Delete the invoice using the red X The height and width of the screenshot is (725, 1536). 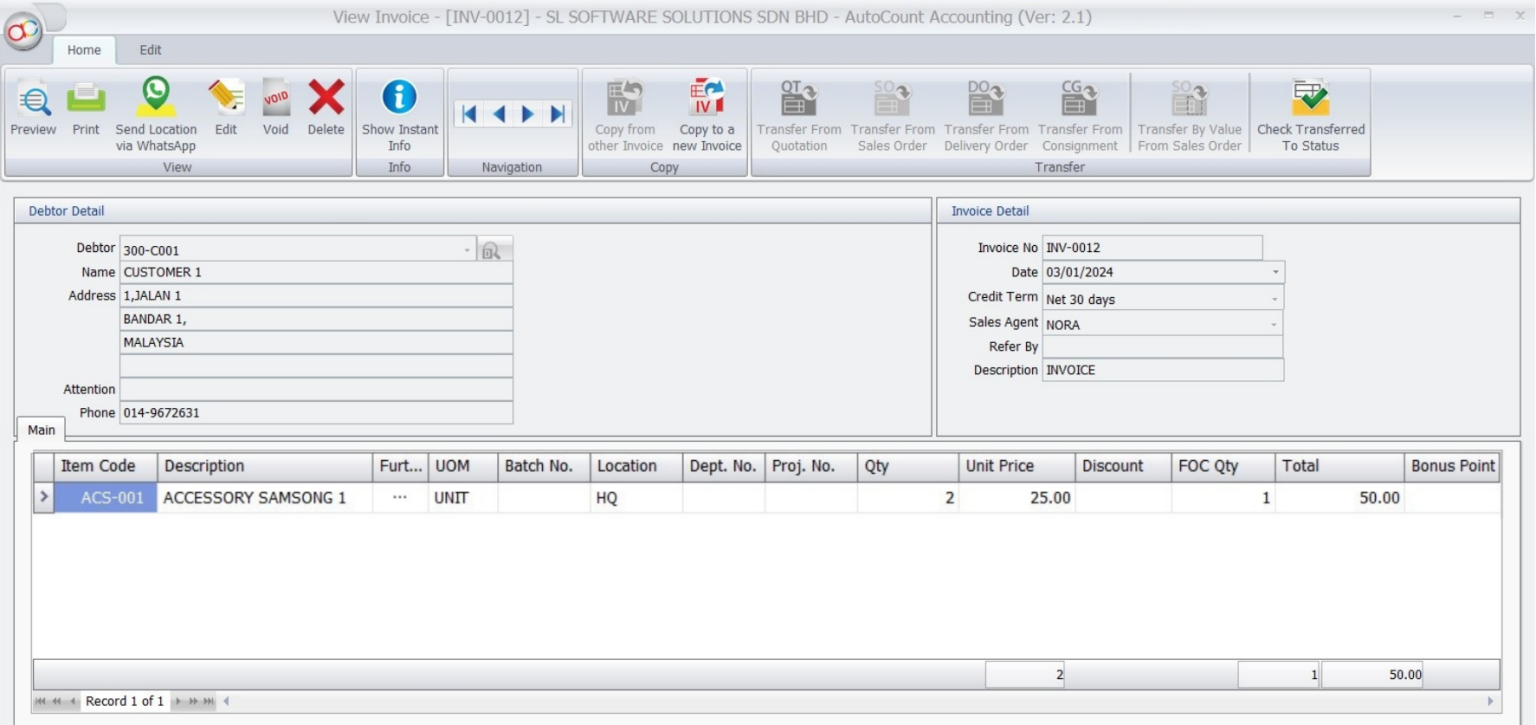point(326,110)
